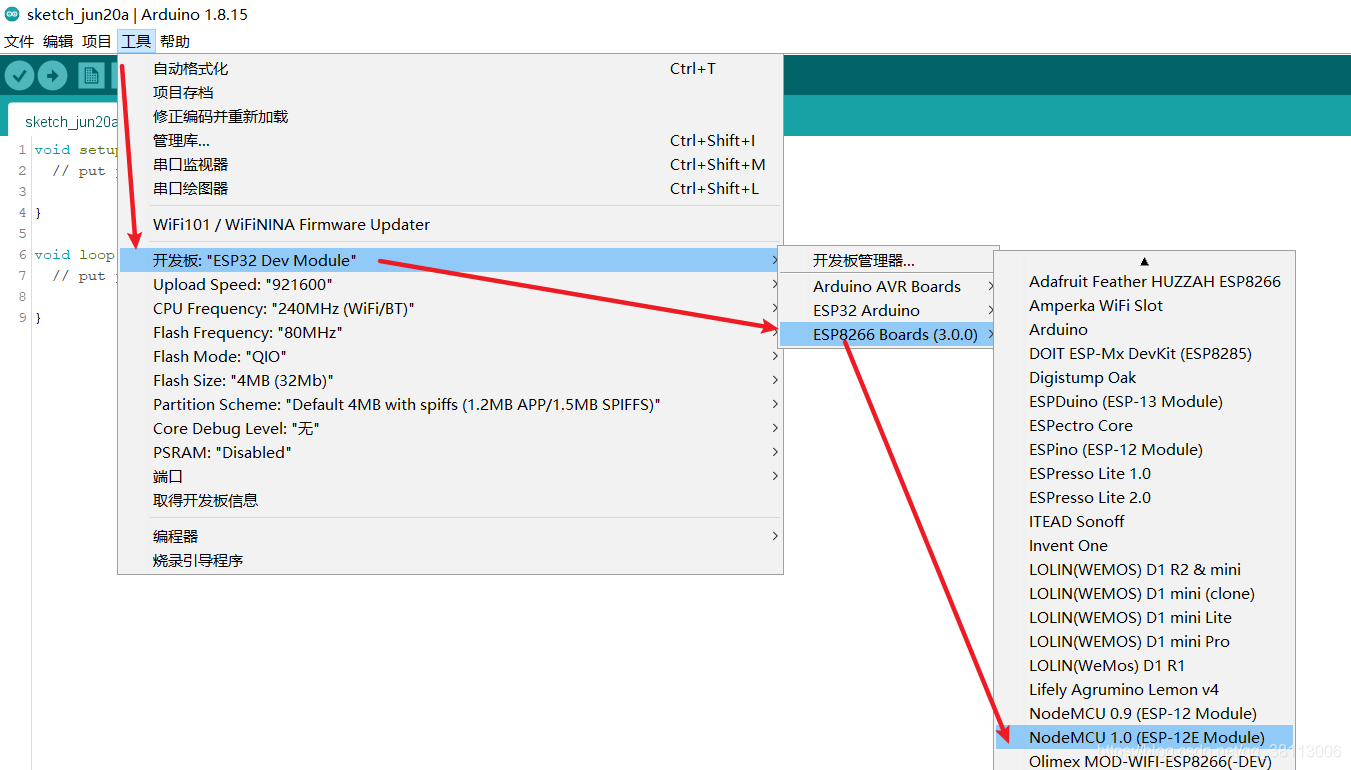Image resolution: width=1351 pixels, height=770 pixels.
Task: Select Digistump Oak board
Action: 1144,378
